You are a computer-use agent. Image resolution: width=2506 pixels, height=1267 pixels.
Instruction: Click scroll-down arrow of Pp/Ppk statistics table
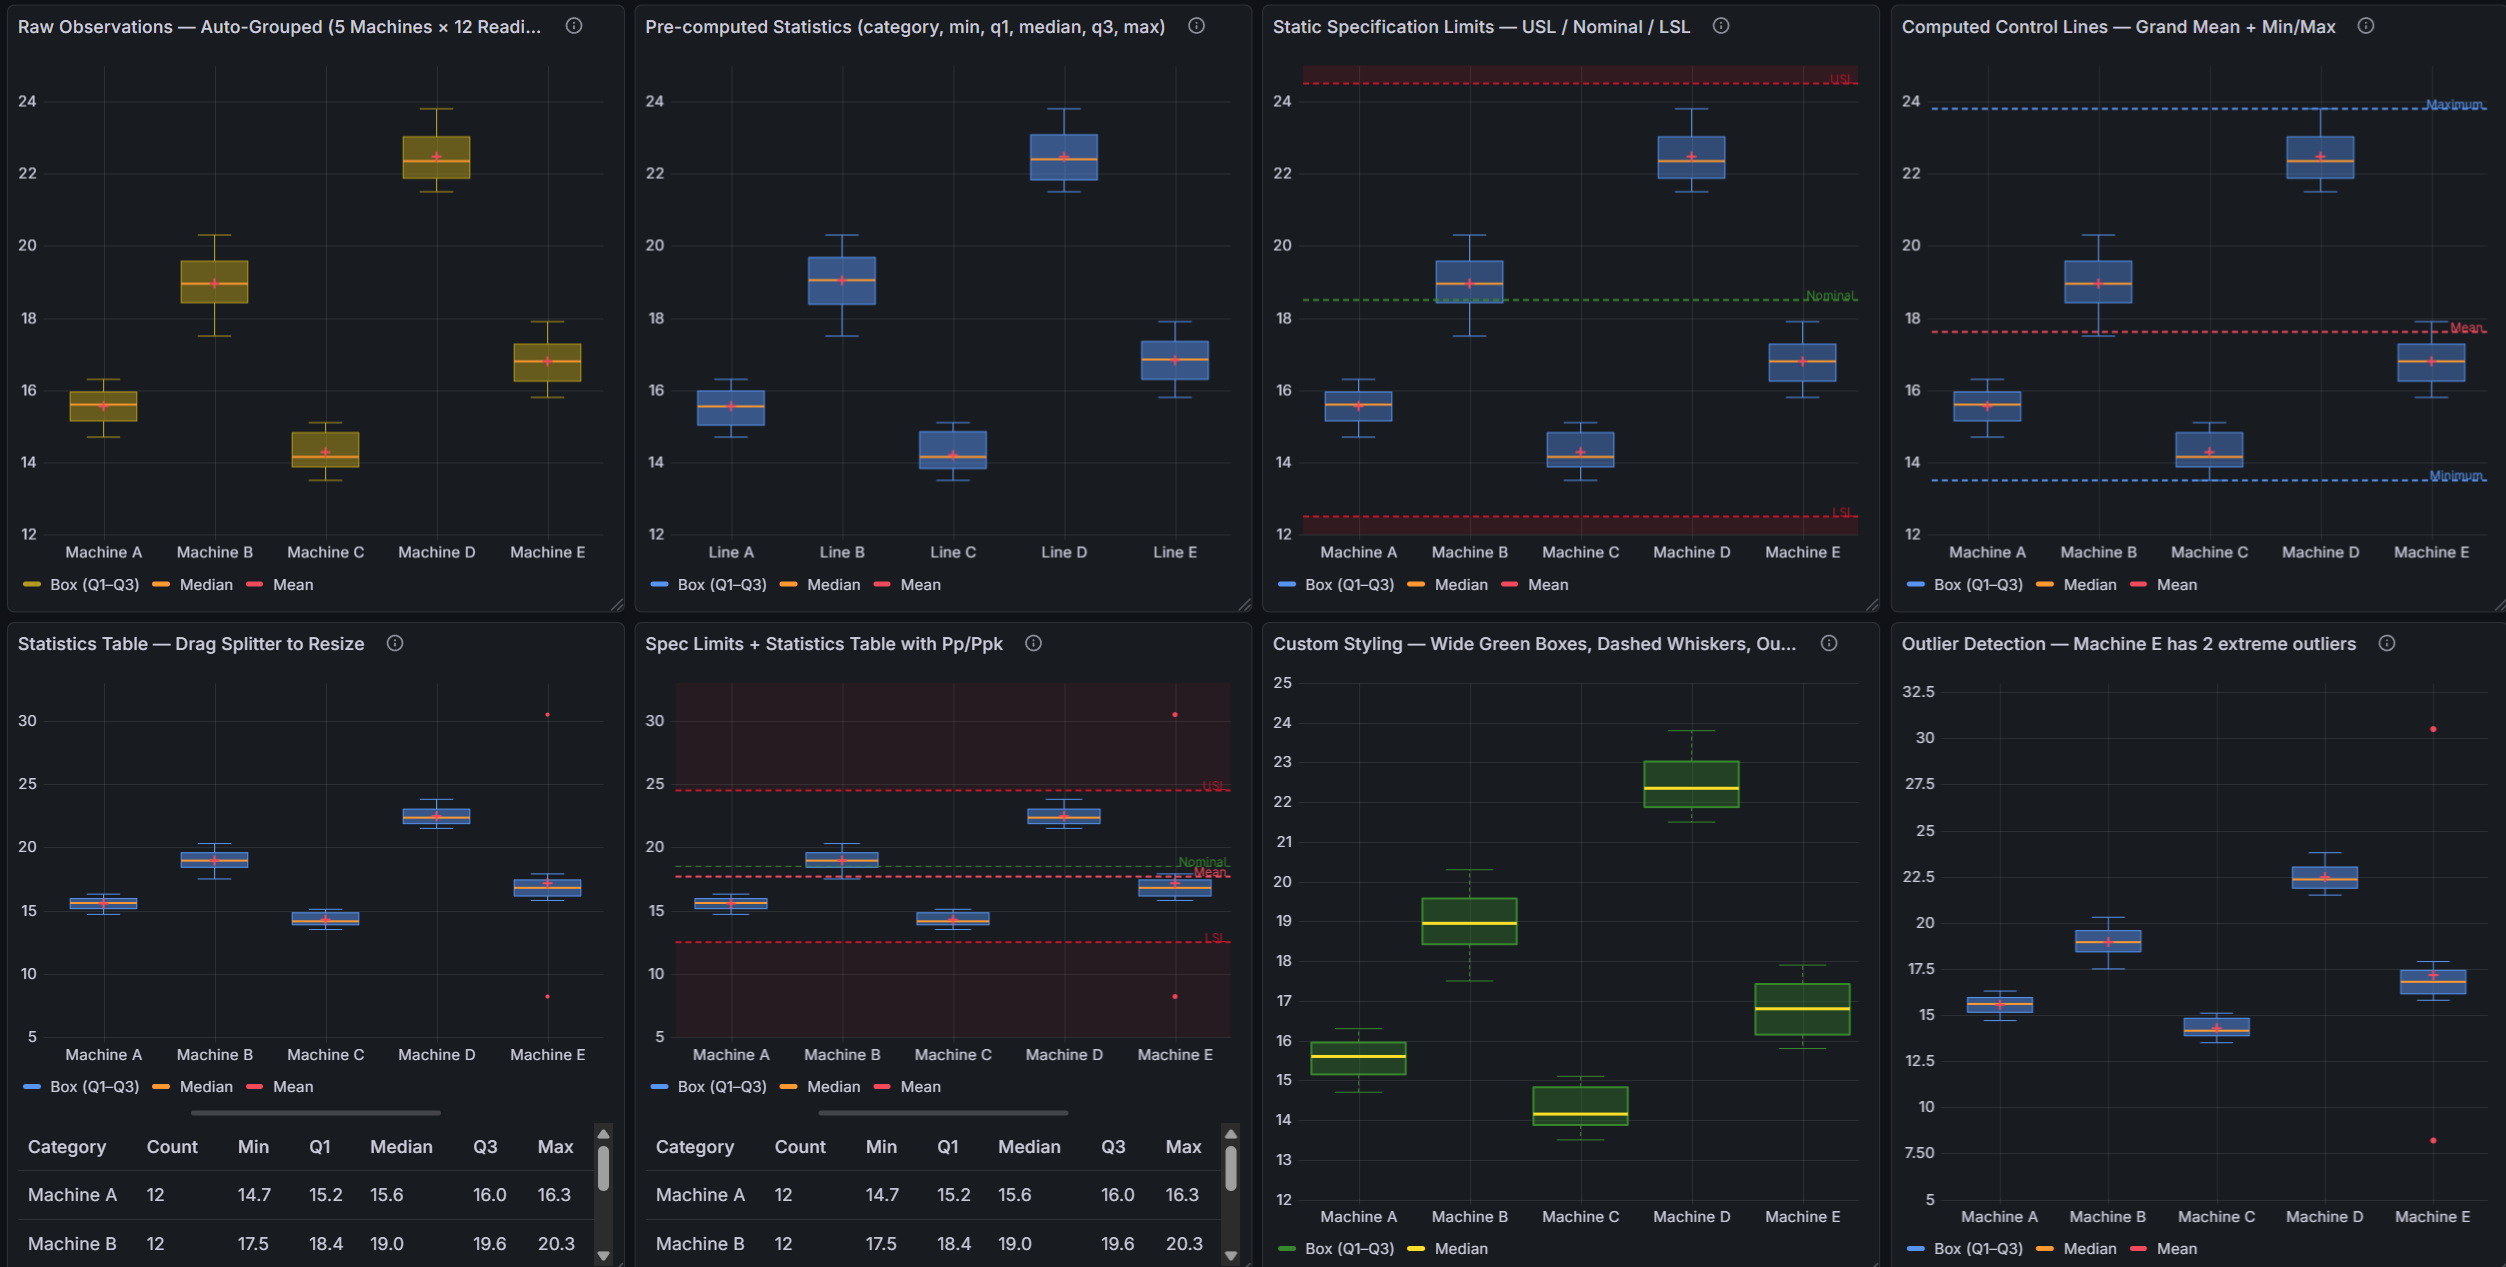[x=1231, y=1255]
